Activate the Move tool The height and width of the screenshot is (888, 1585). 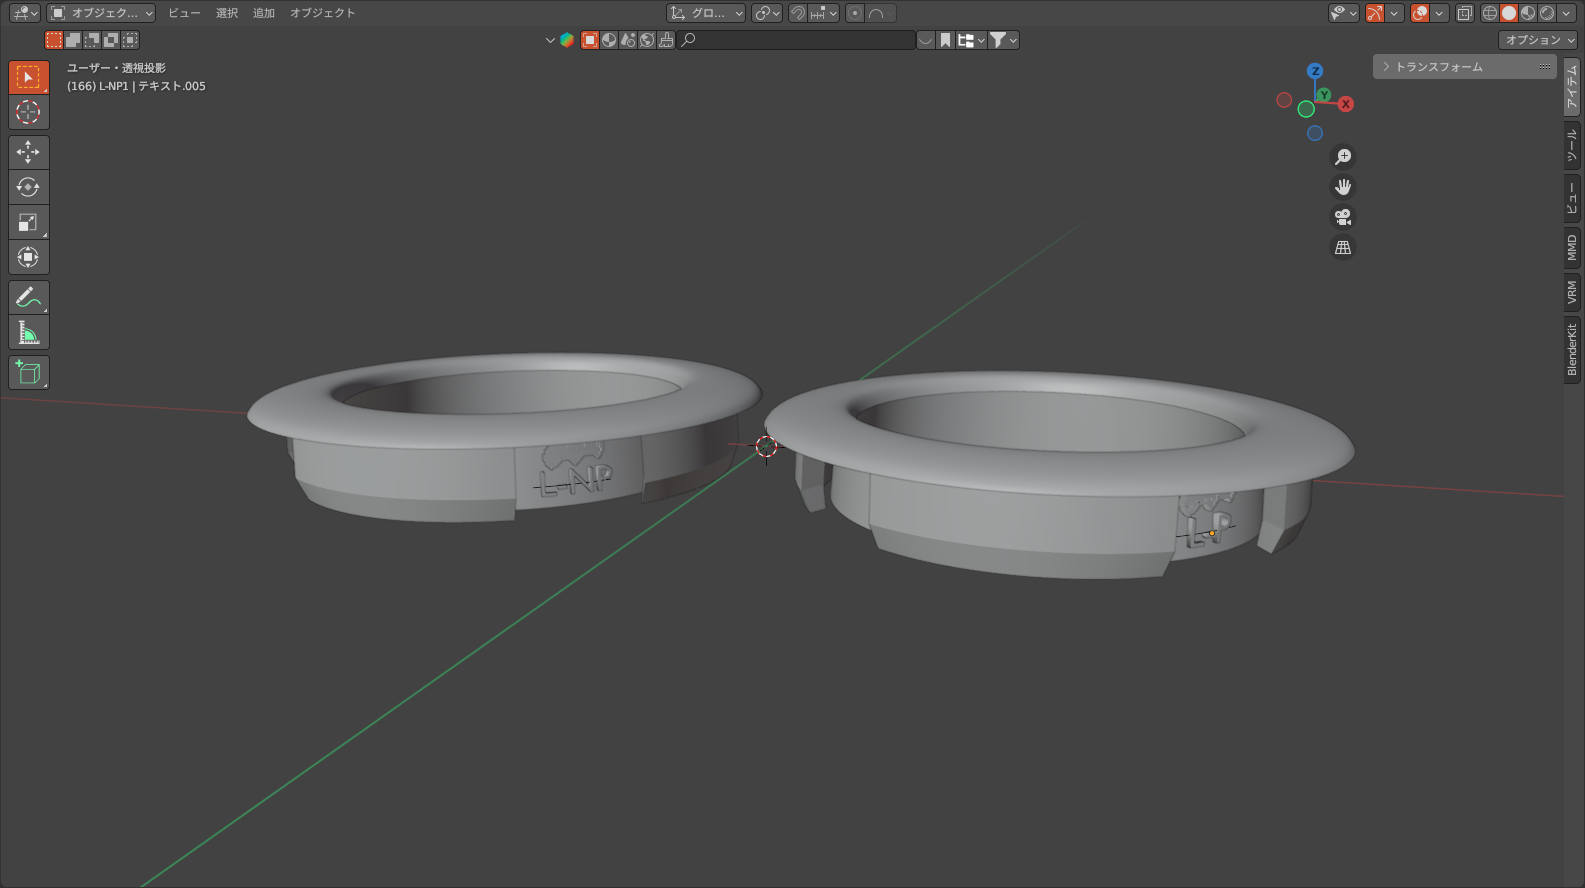click(28, 152)
